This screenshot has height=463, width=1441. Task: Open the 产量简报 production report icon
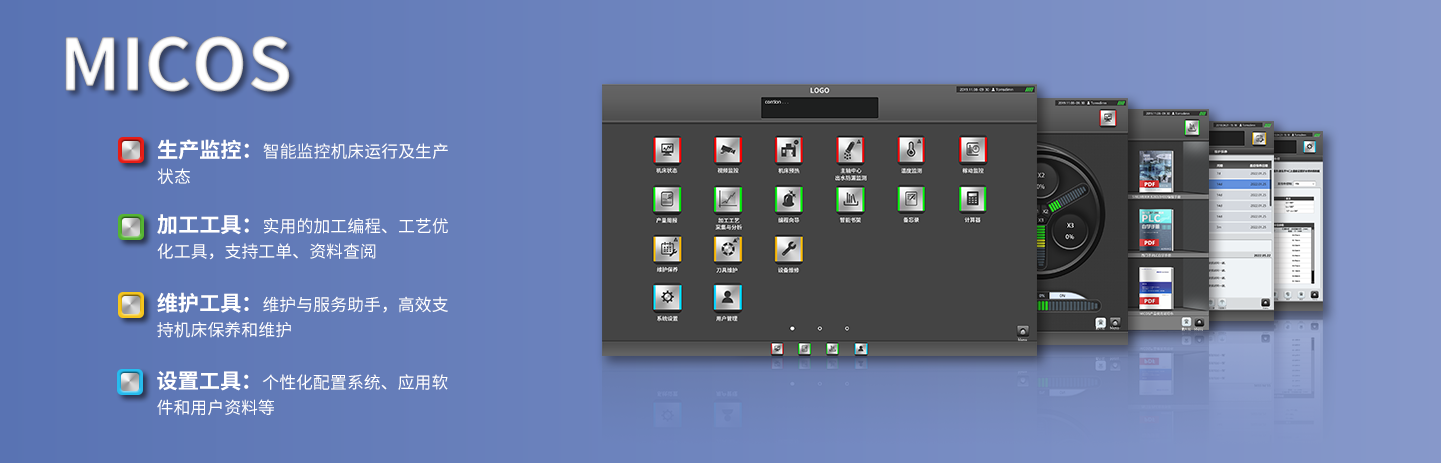667,199
